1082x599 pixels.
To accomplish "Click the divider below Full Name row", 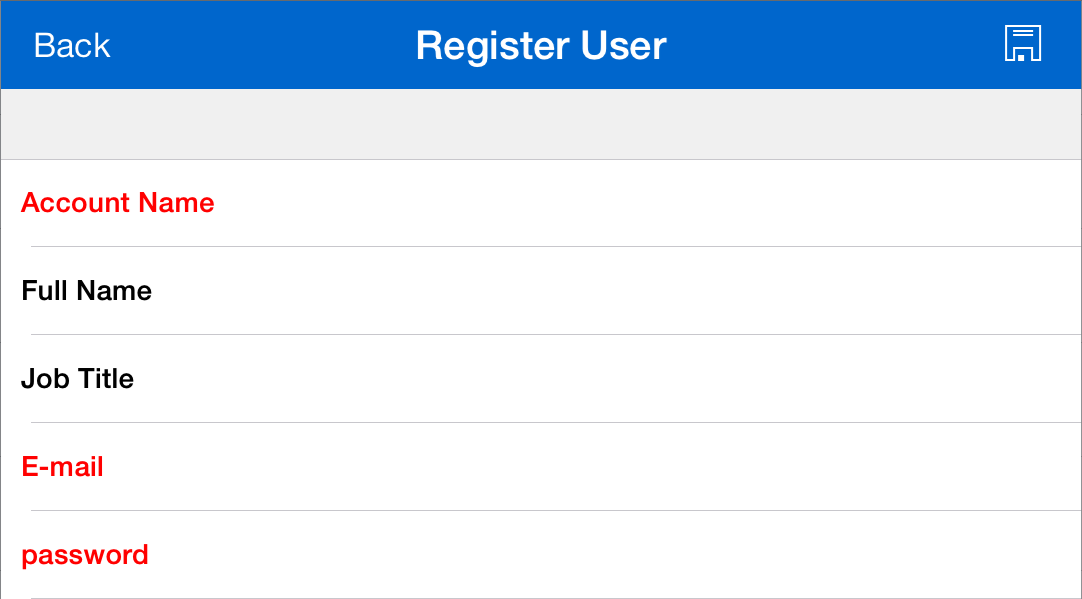I will click(556, 334).
